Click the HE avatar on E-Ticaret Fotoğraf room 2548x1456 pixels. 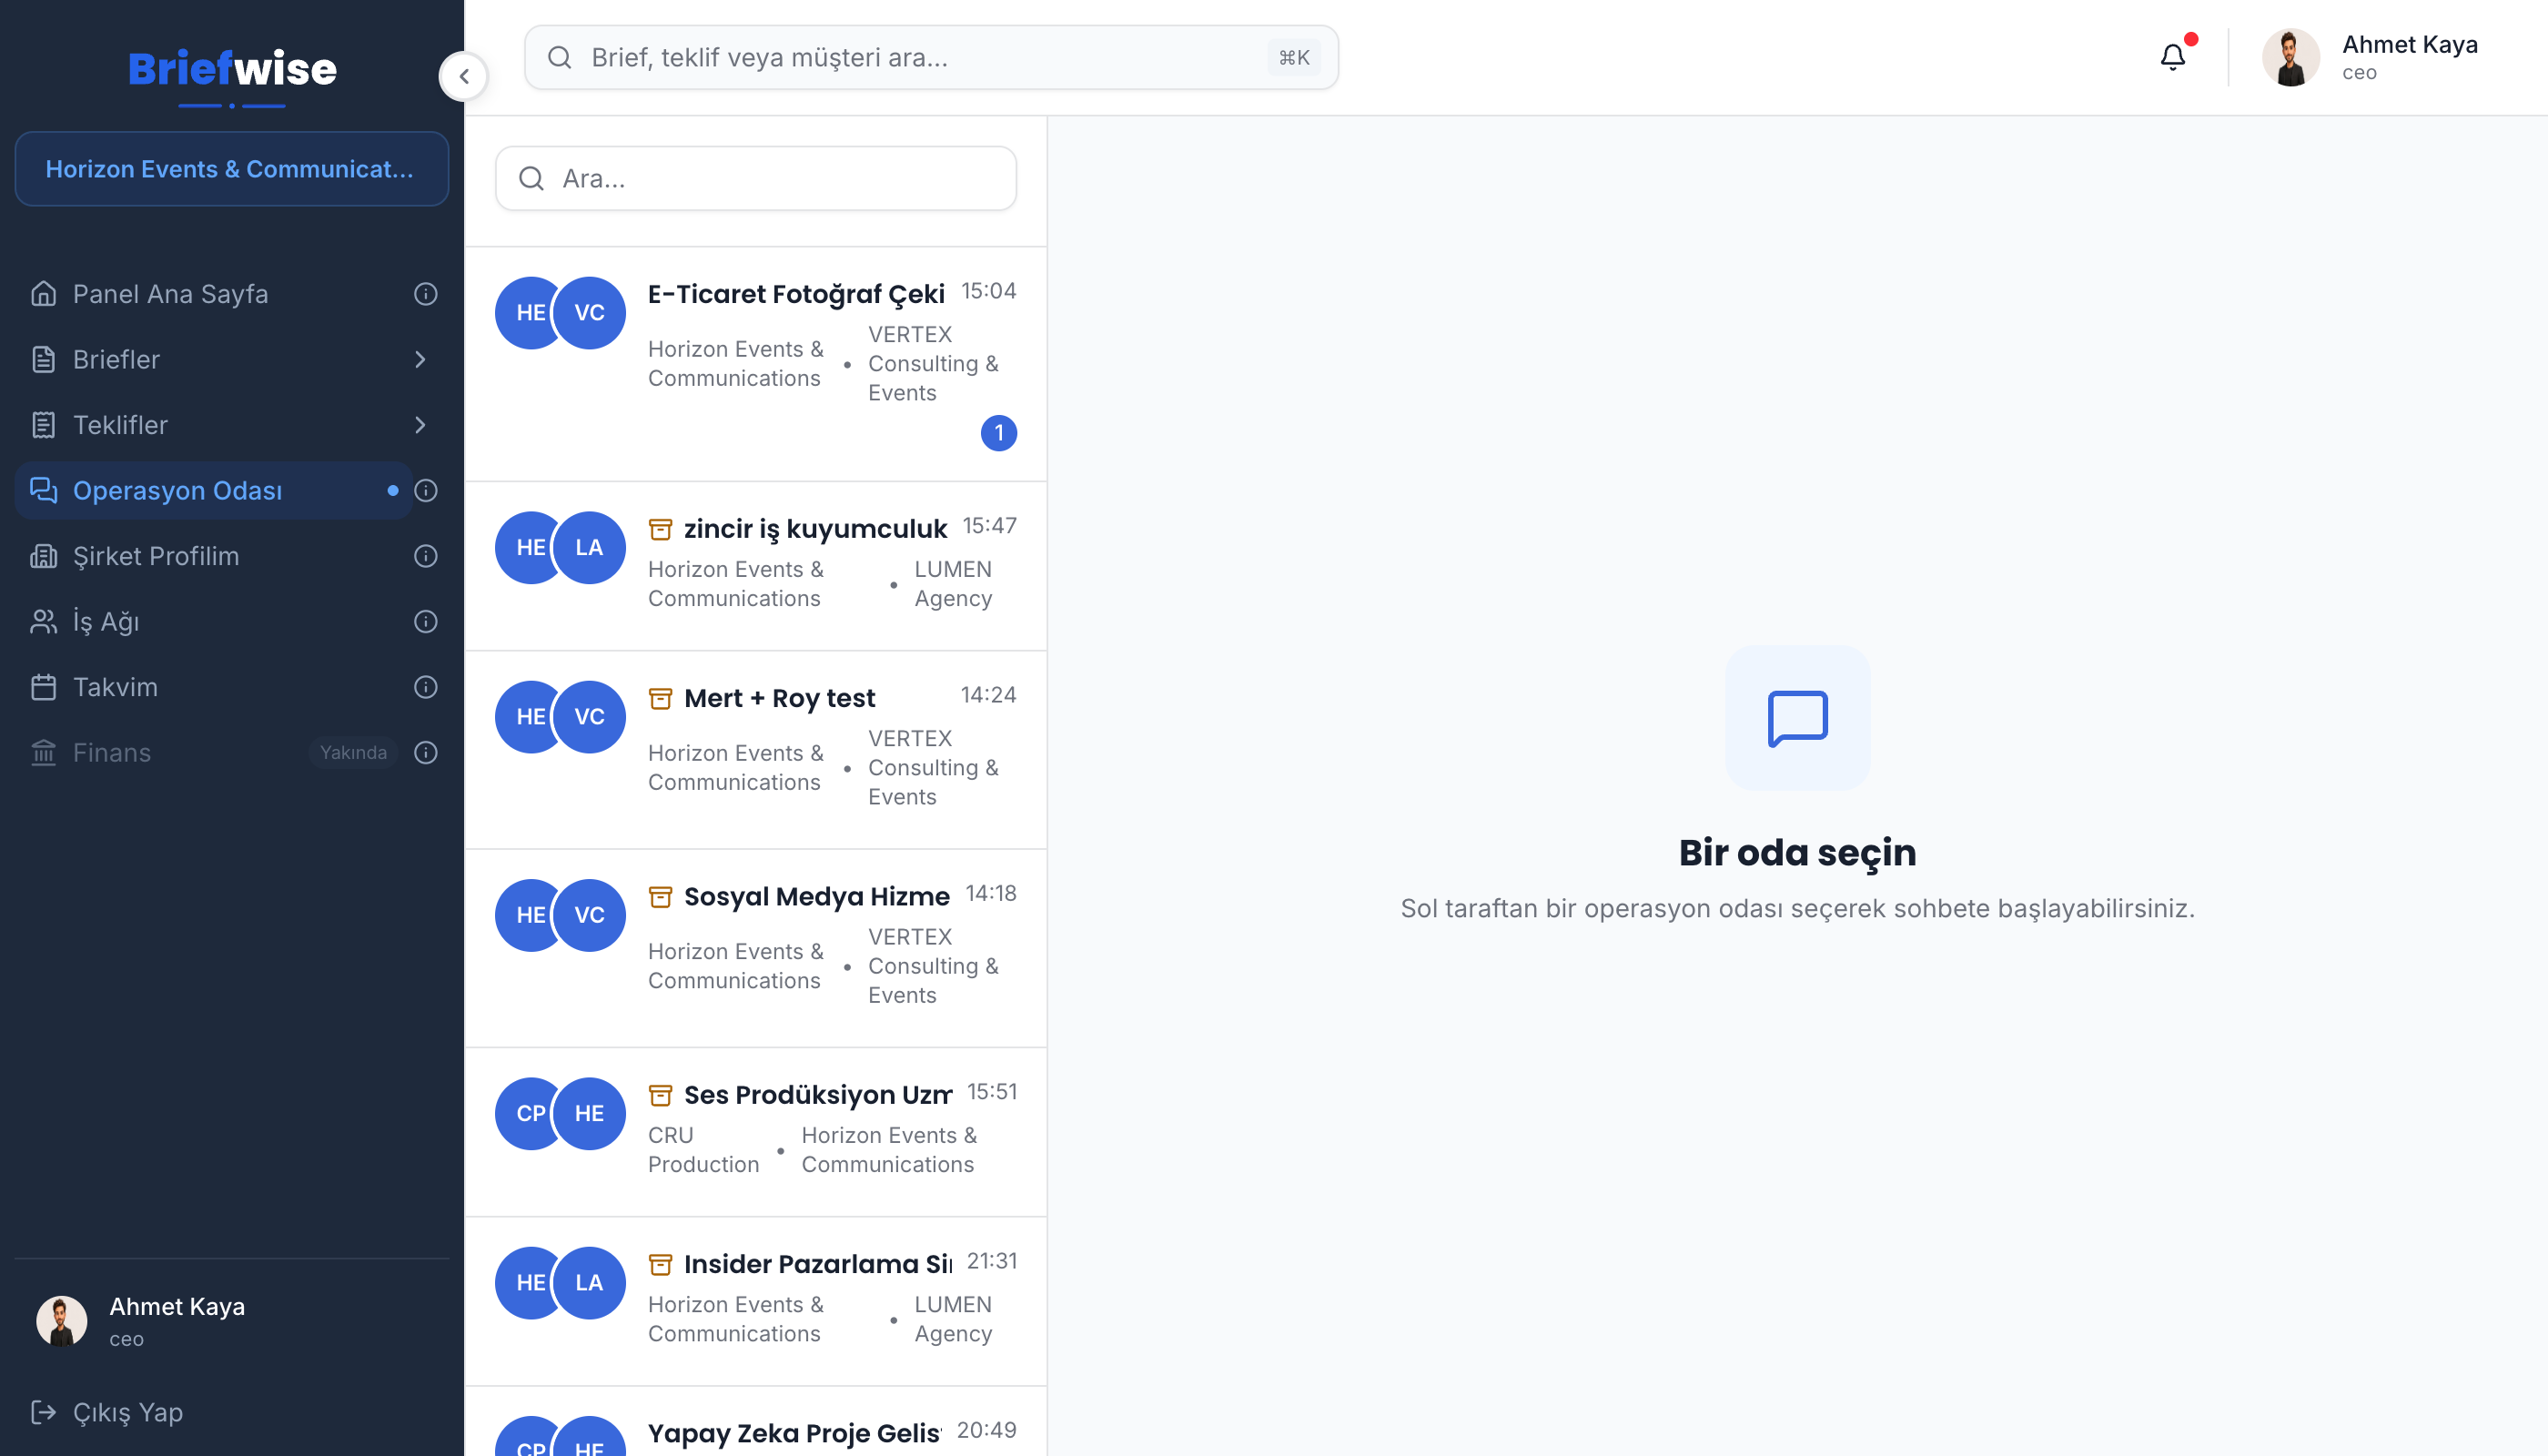click(x=528, y=313)
